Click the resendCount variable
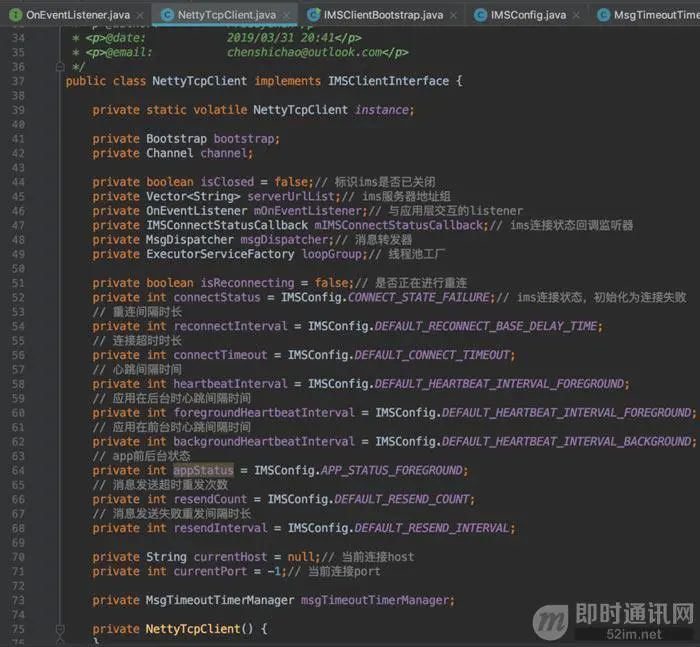 (210, 499)
